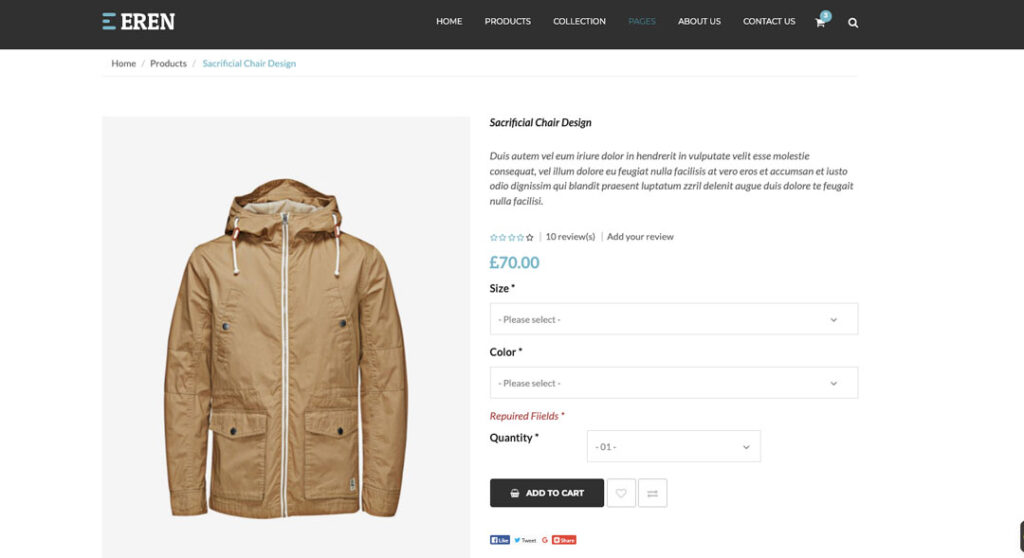Click the red Share button
Screen dimensions: 1024x558
(564, 540)
